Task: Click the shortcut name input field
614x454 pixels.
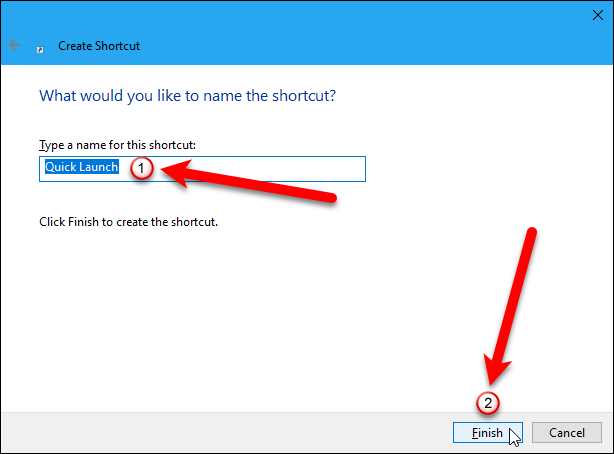Action: click(202, 169)
